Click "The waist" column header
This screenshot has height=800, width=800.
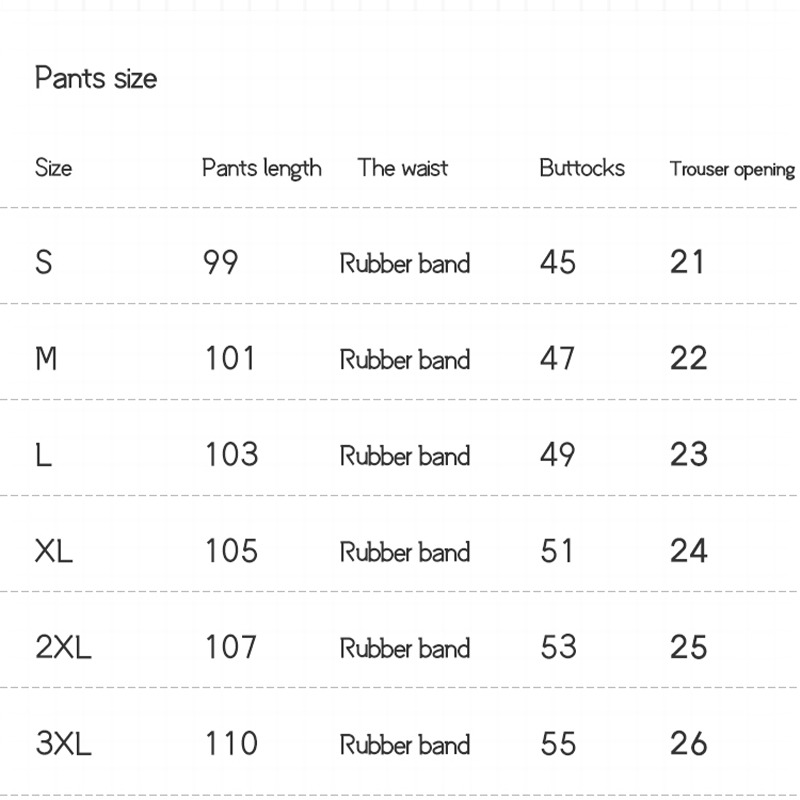[403, 167]
